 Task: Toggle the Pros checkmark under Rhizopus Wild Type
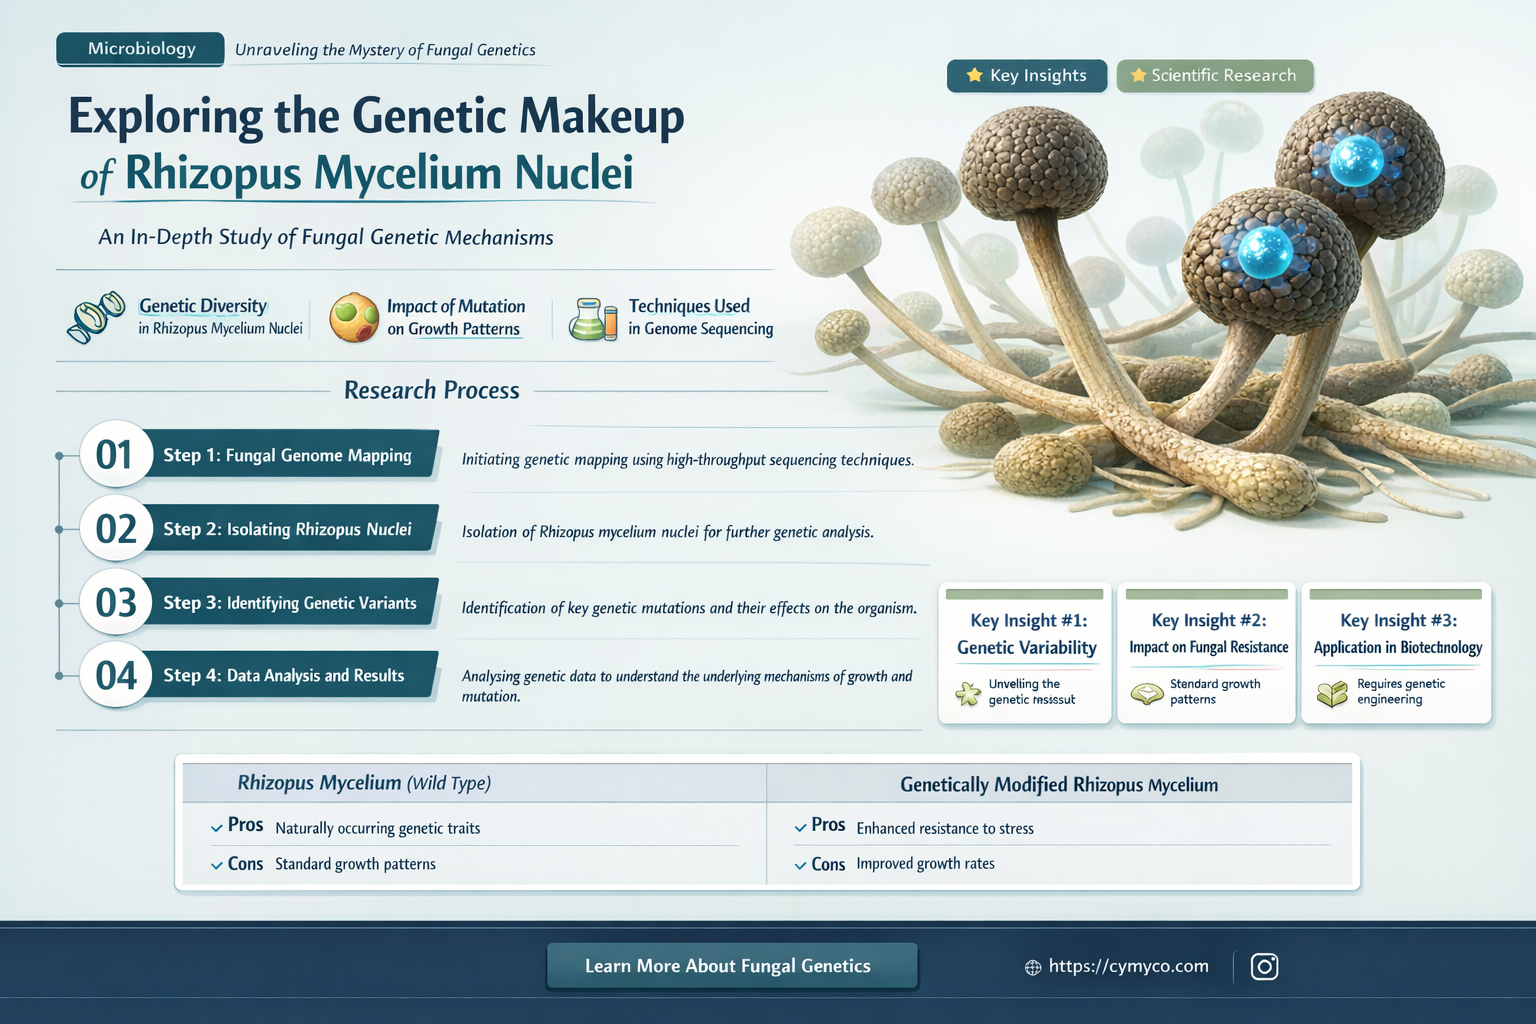[215, 827]
